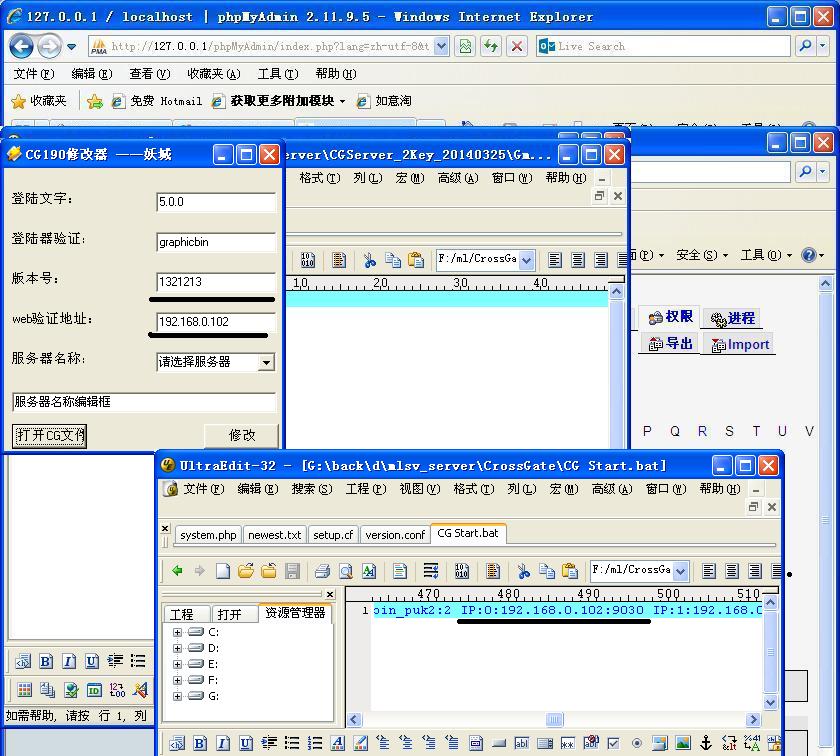Select the 工程 panel tab in UltraEdit

(182, 614)
